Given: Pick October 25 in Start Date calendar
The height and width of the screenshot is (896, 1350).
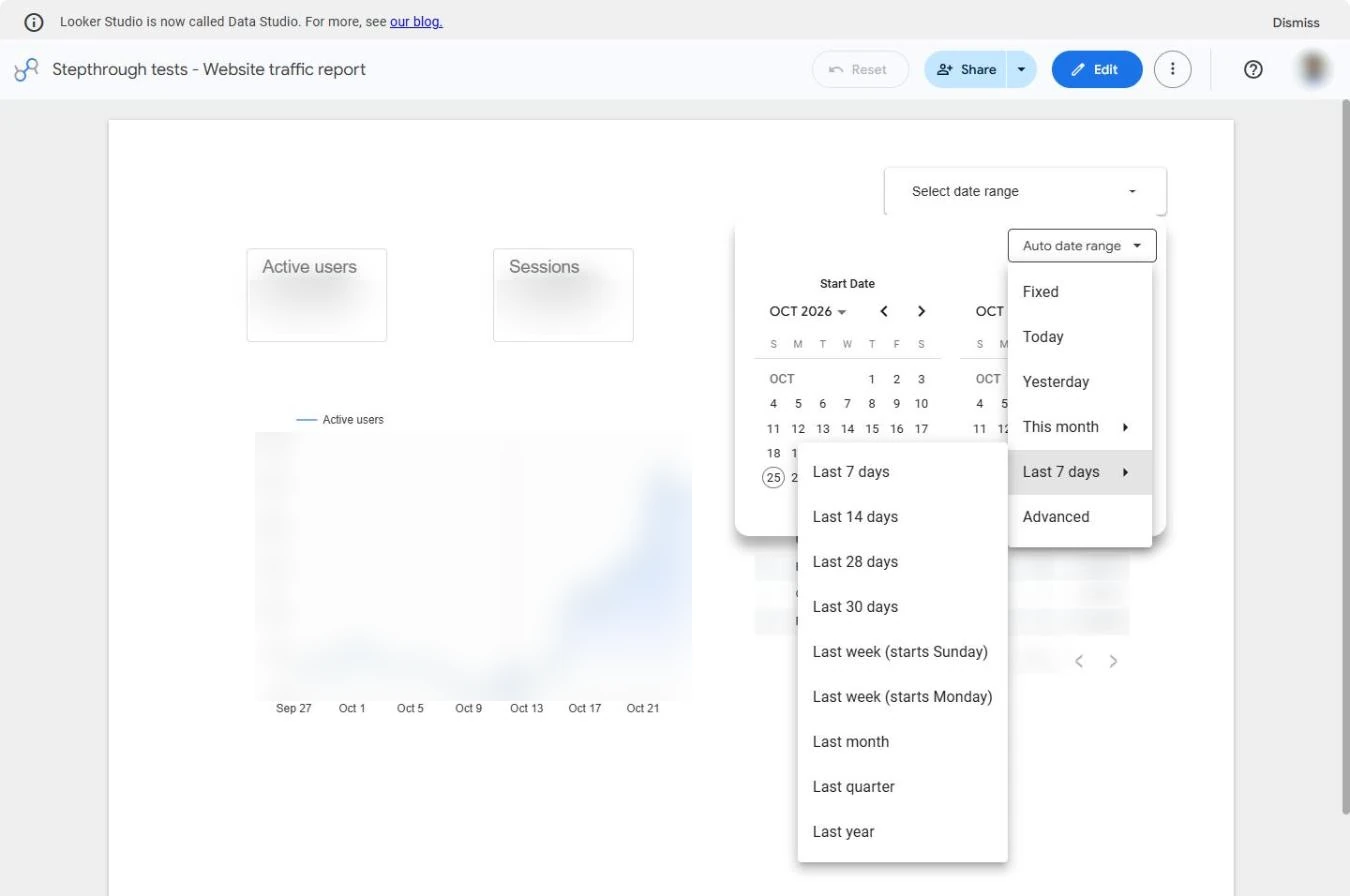Looking at the screenshot, I should point(773,478).
